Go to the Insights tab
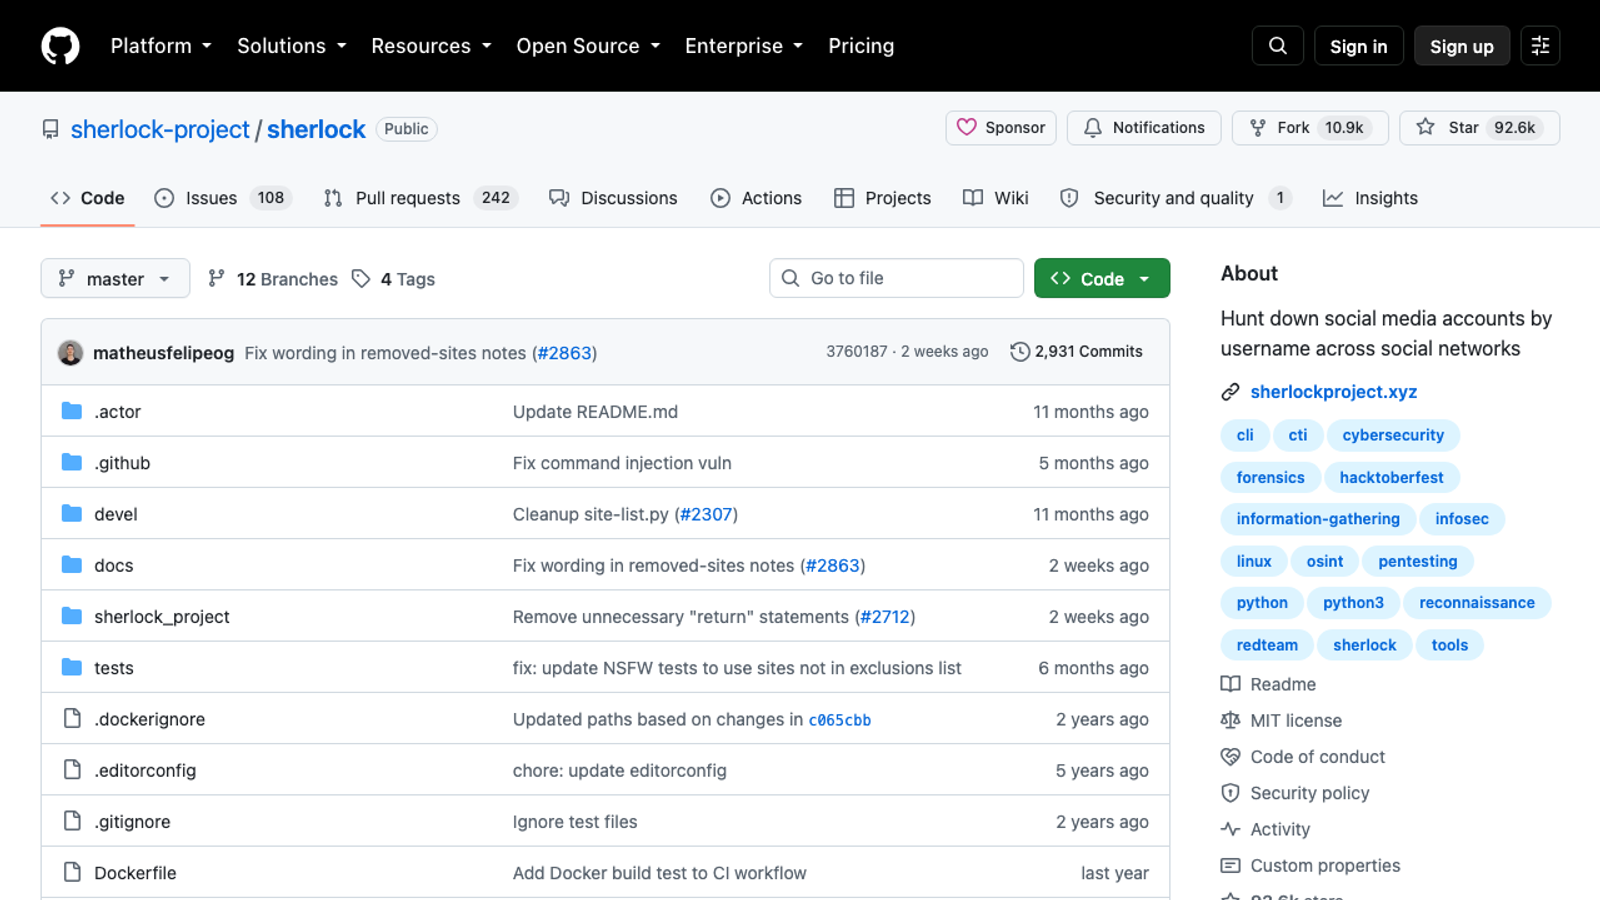The width and height of the screenshot is (1600, 900). [1370, 198]
